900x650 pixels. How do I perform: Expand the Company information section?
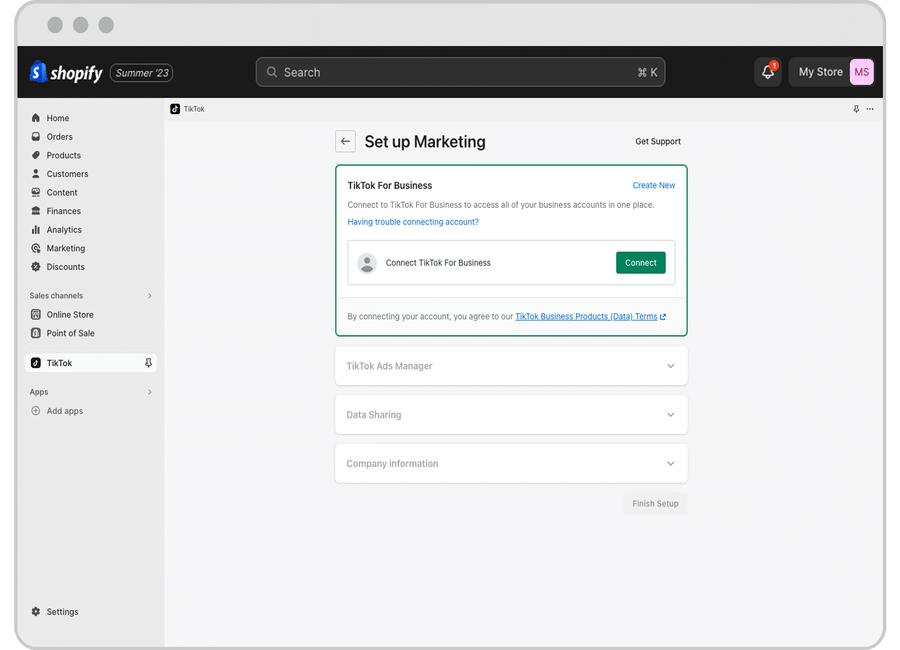point(670,463)
